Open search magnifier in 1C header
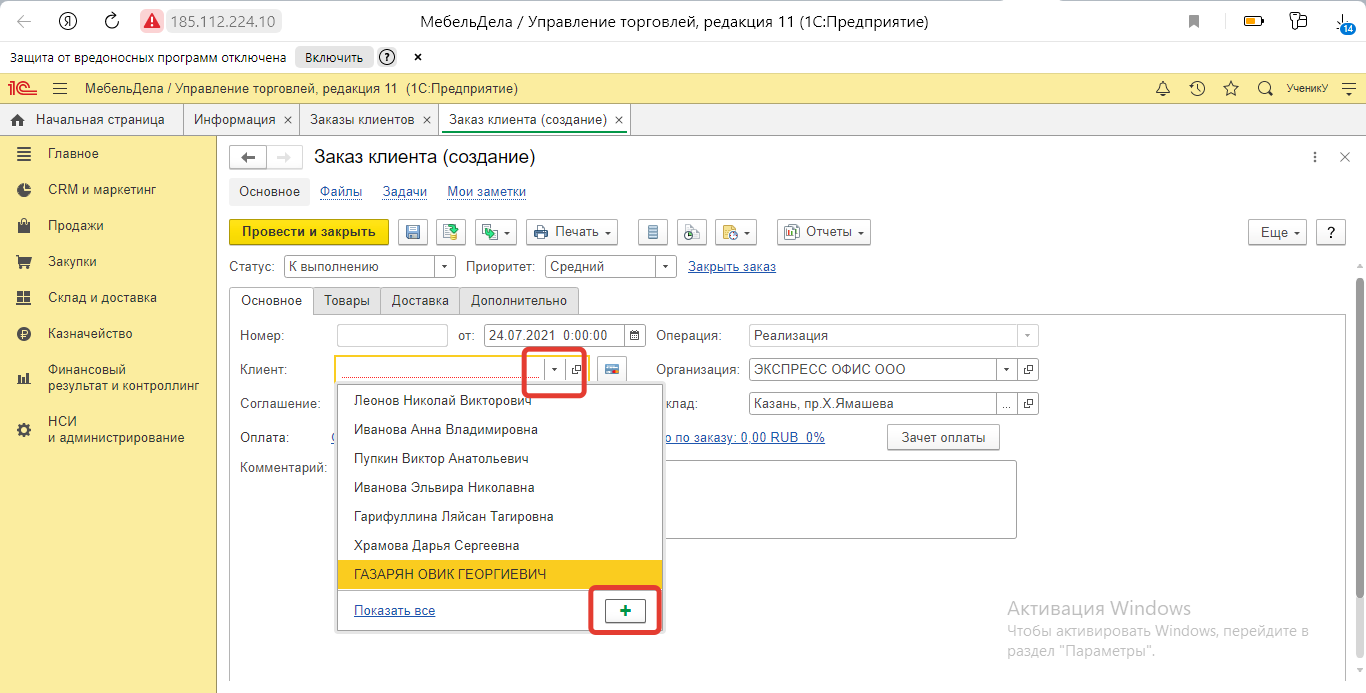This screenshot has height=693, width=1366. (1265, 88)
